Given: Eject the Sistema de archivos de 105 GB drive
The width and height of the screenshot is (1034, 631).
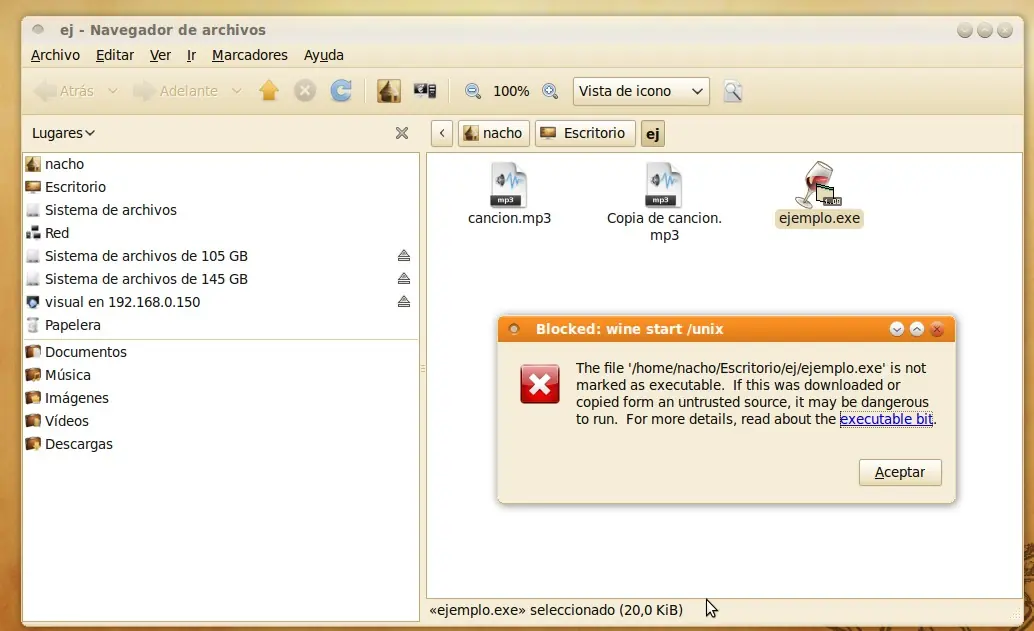Looking at the screenshot, I should (x=403, y=255).
